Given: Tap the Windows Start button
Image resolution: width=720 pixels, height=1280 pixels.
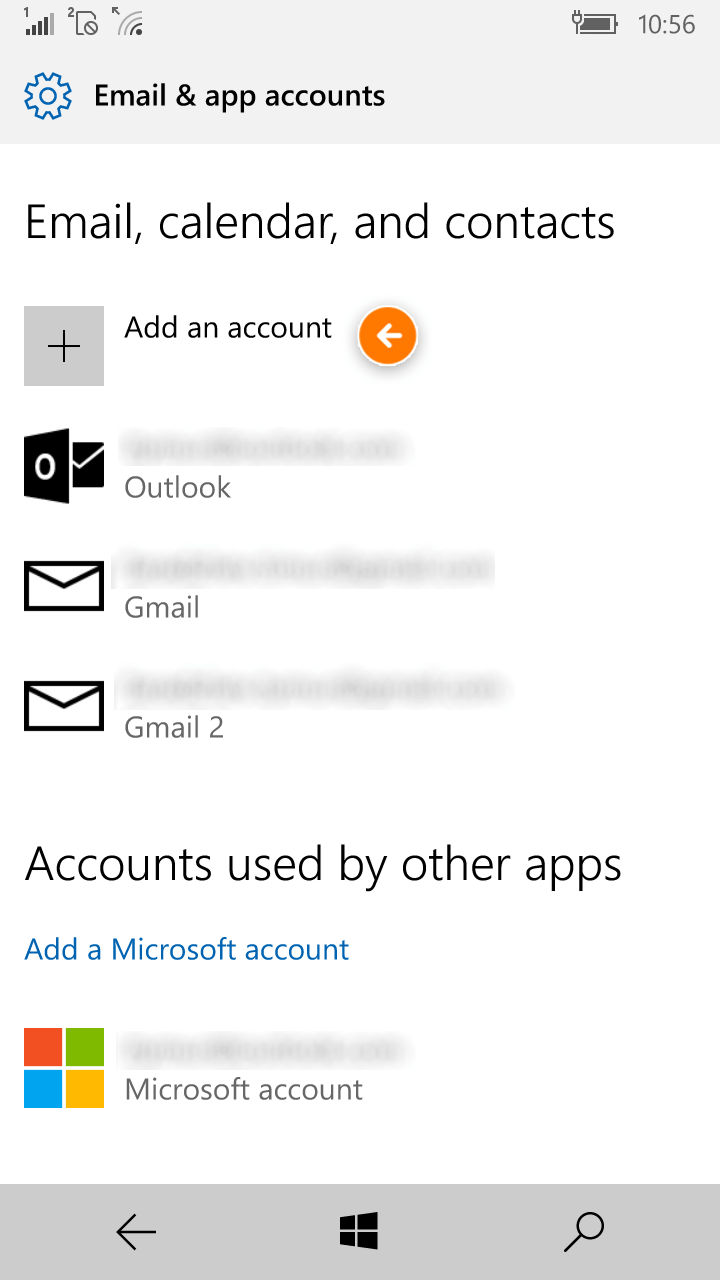Looking at the screenshot, I should point(359,1232).
